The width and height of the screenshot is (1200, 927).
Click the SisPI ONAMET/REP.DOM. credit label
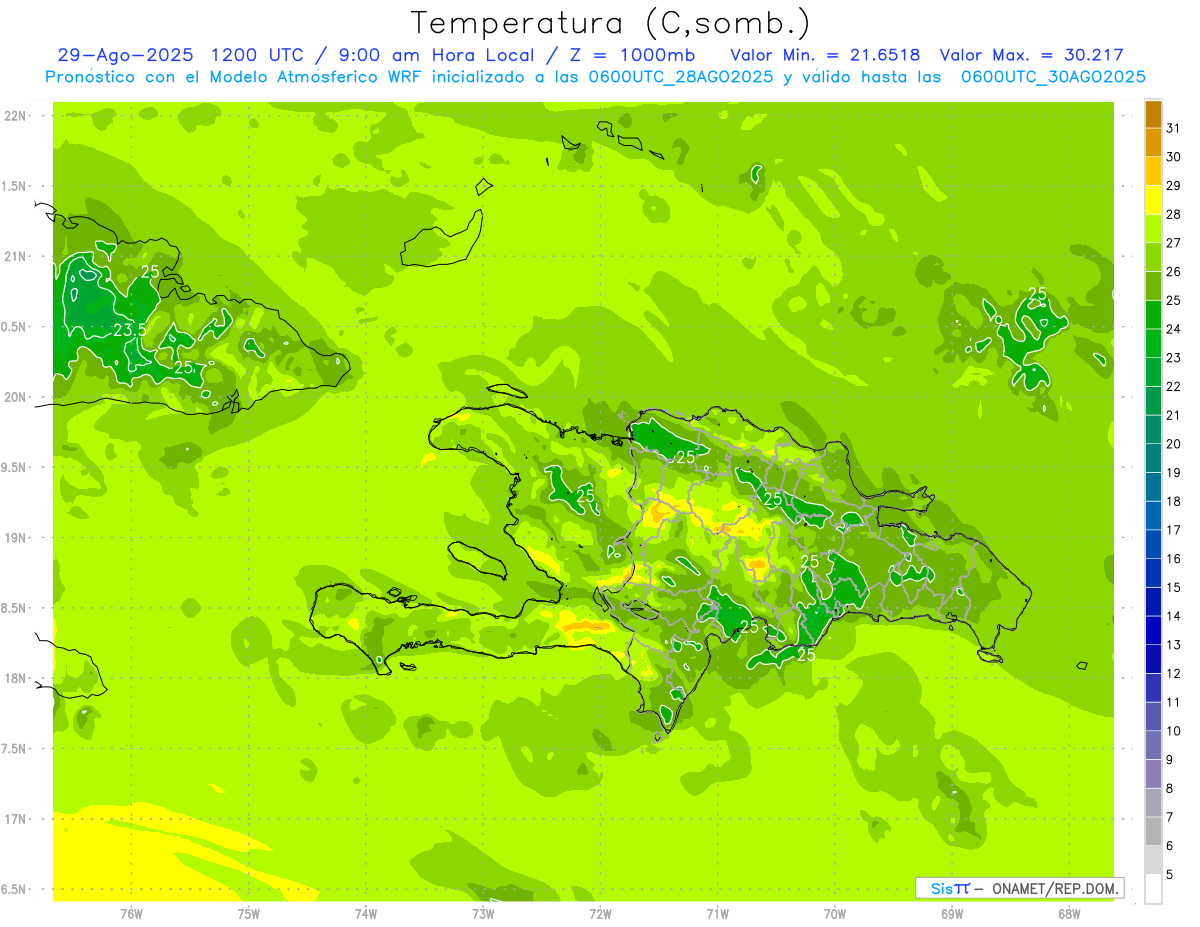[1020, 888]
